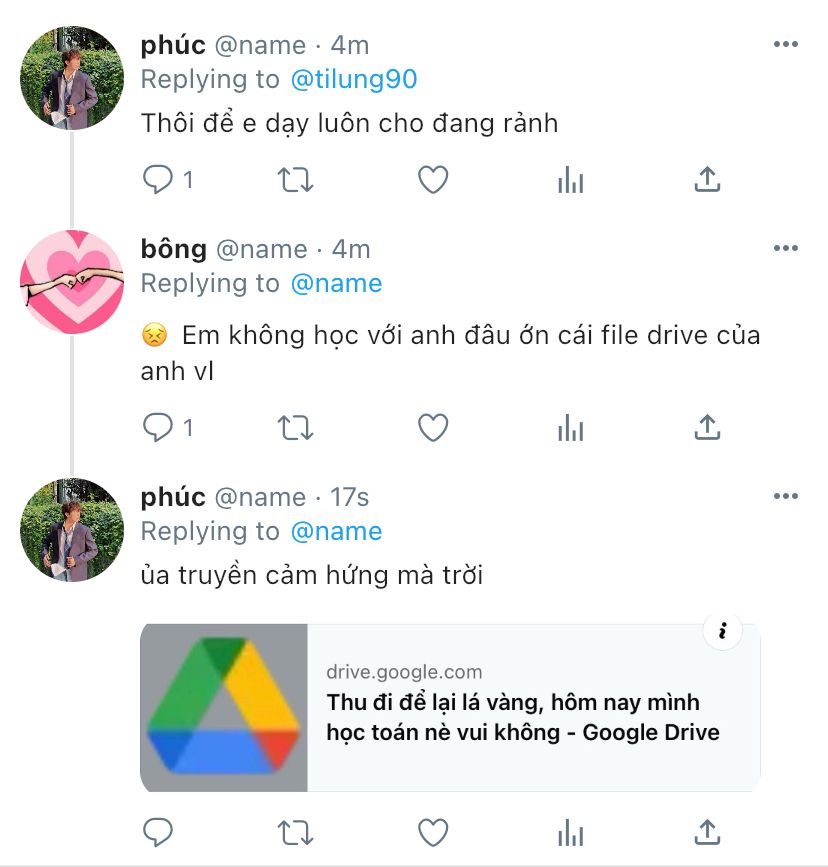Reply to bông's tweet
Viewport: 828px width, 867px height.
tap(159, 428)
